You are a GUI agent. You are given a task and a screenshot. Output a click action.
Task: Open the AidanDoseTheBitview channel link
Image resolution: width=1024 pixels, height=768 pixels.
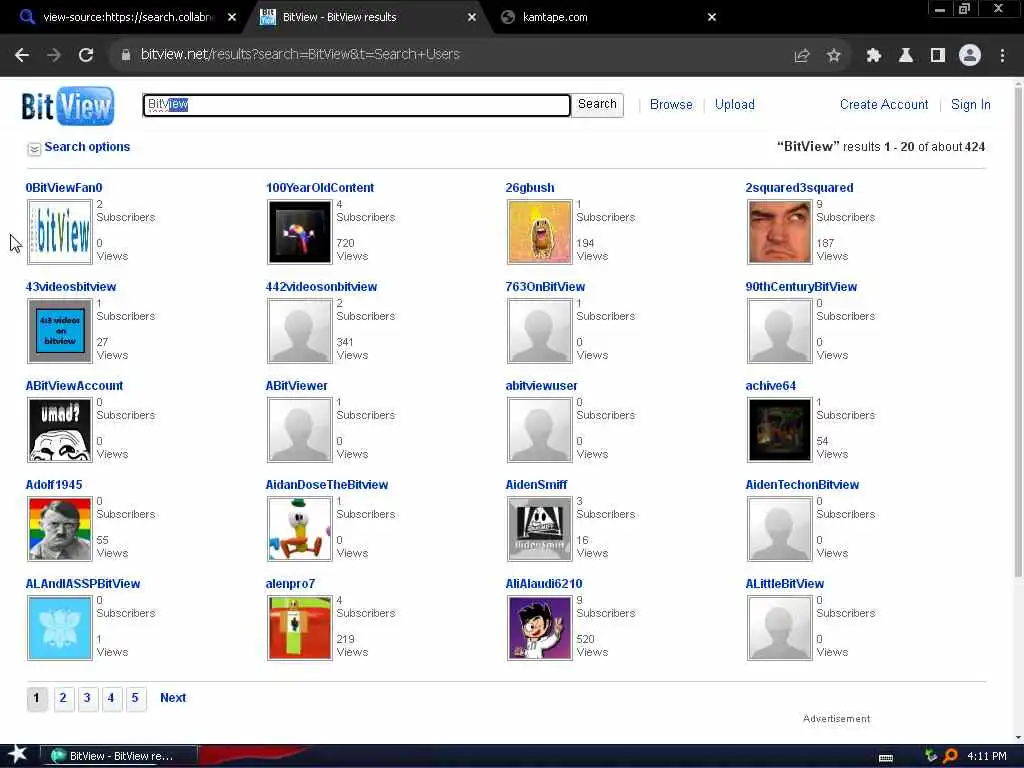327,485
